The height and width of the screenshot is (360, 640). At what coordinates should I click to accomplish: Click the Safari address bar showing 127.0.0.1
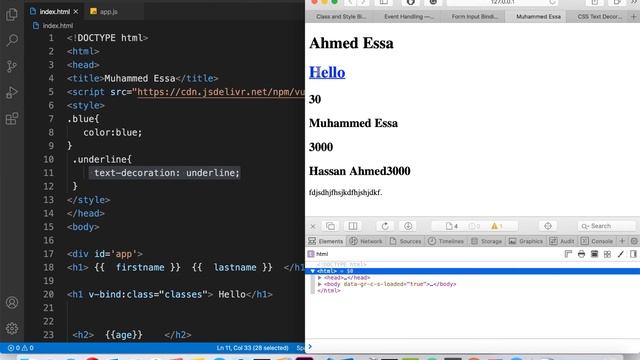click(502, 2)
